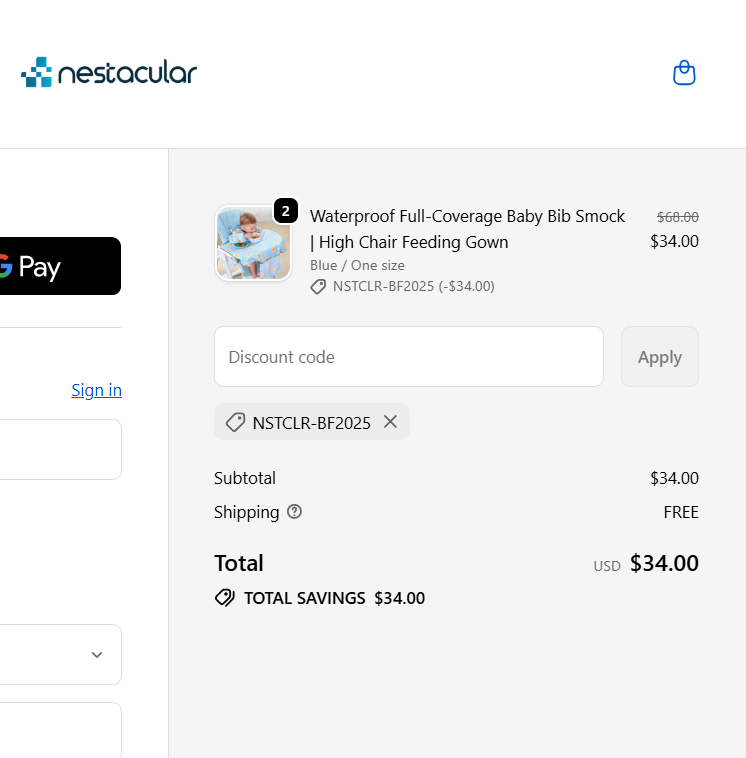Click the quantity badge showing 2
746x758 pixels.
pos(285,211)
